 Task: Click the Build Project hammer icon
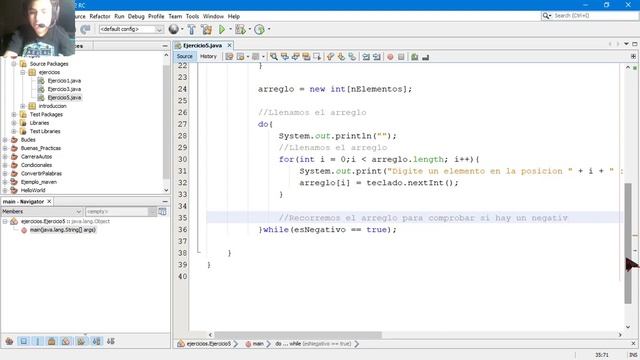191,29
